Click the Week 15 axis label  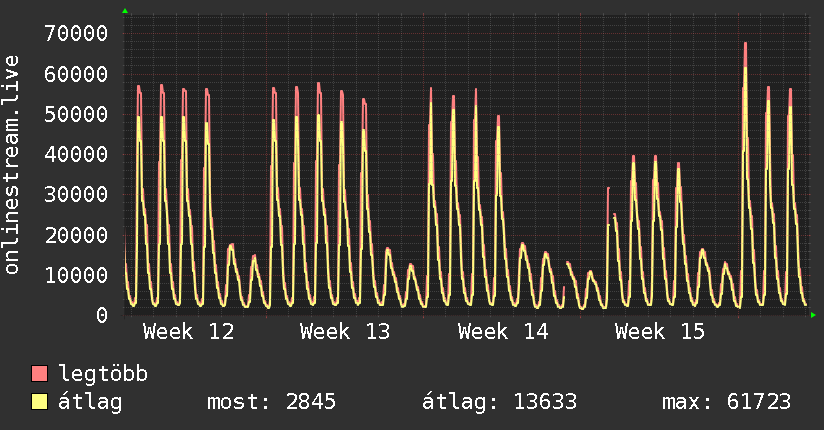pos(660,332)
